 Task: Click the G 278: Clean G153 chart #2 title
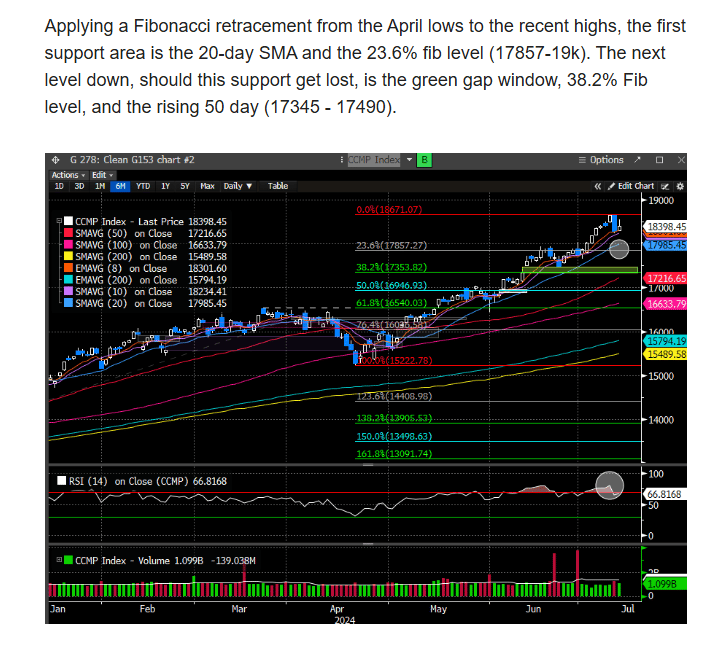click(x=132, y=160)
